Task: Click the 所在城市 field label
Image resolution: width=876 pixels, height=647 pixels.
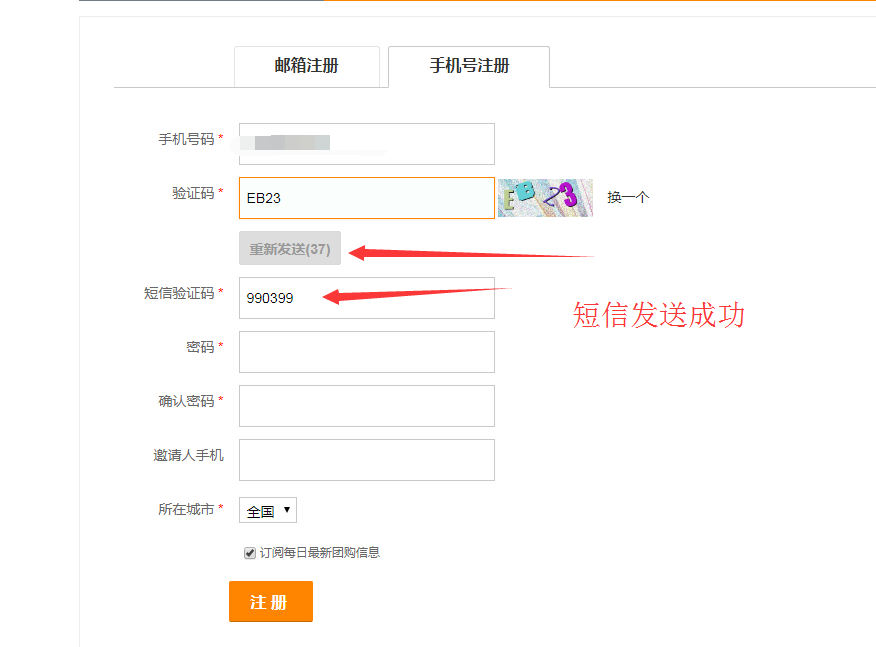Action: (x=186, y=510)
